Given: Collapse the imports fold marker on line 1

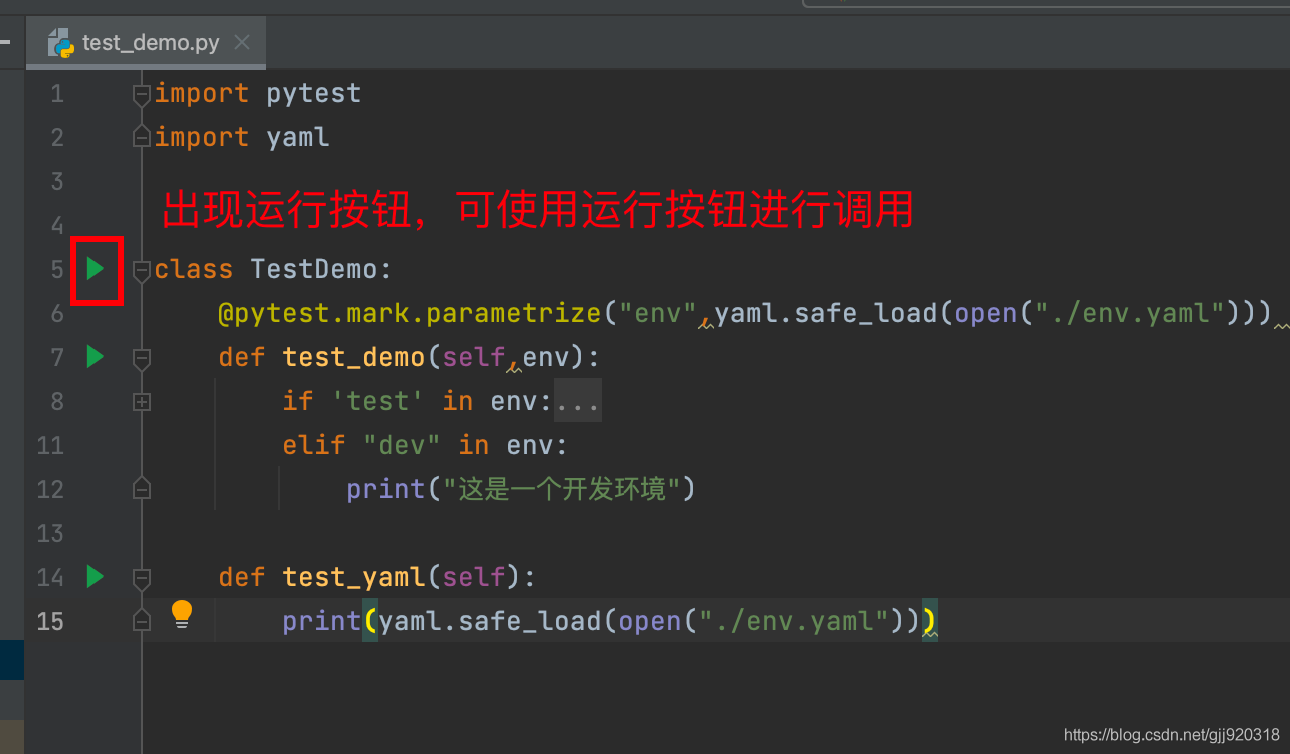Looking at the screenshot, I should click(142, 94).
